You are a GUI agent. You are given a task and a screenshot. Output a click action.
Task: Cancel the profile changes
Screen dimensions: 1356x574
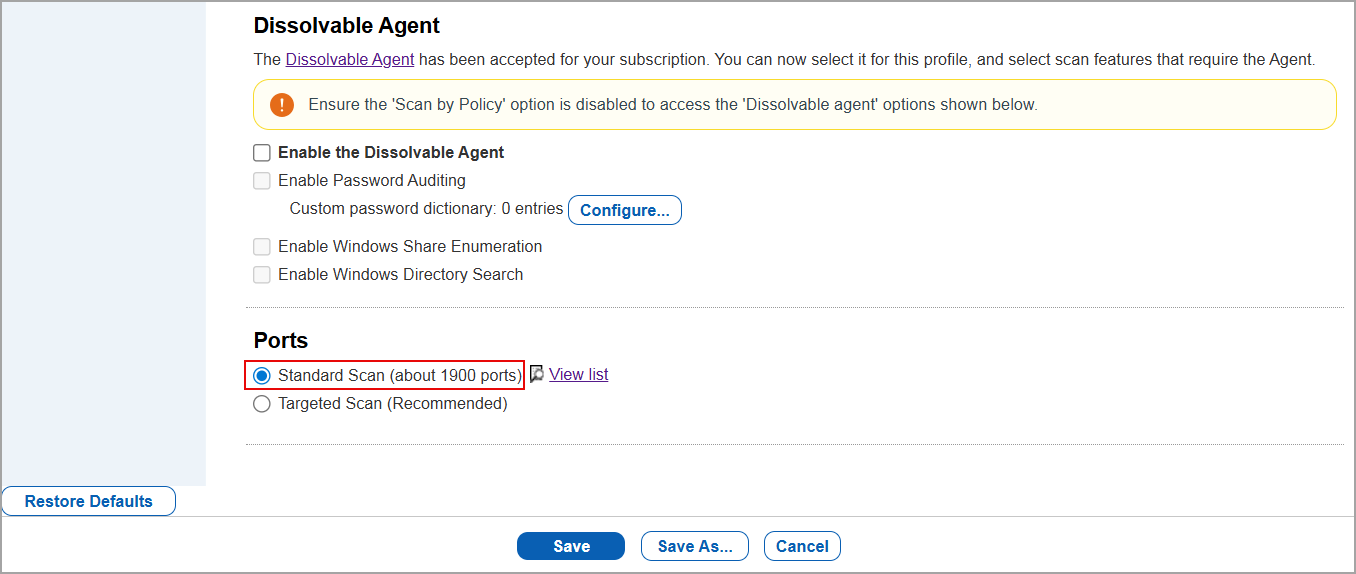pyautogui.click(x=802, y=546)
